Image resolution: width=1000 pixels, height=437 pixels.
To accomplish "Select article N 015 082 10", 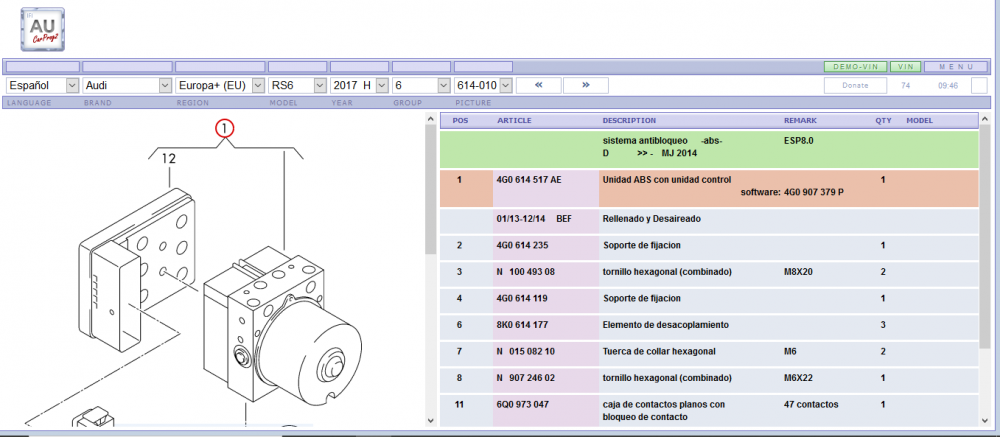I will (x=526, y=352).
